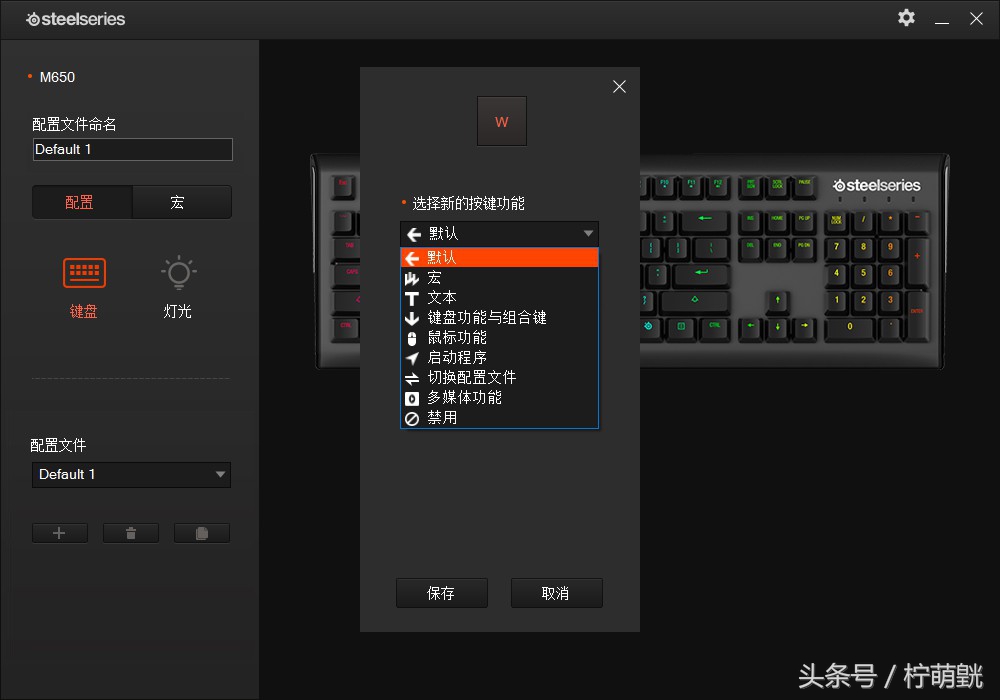
Task: Choose 文本 text option
Action: (x=499, y=298)
